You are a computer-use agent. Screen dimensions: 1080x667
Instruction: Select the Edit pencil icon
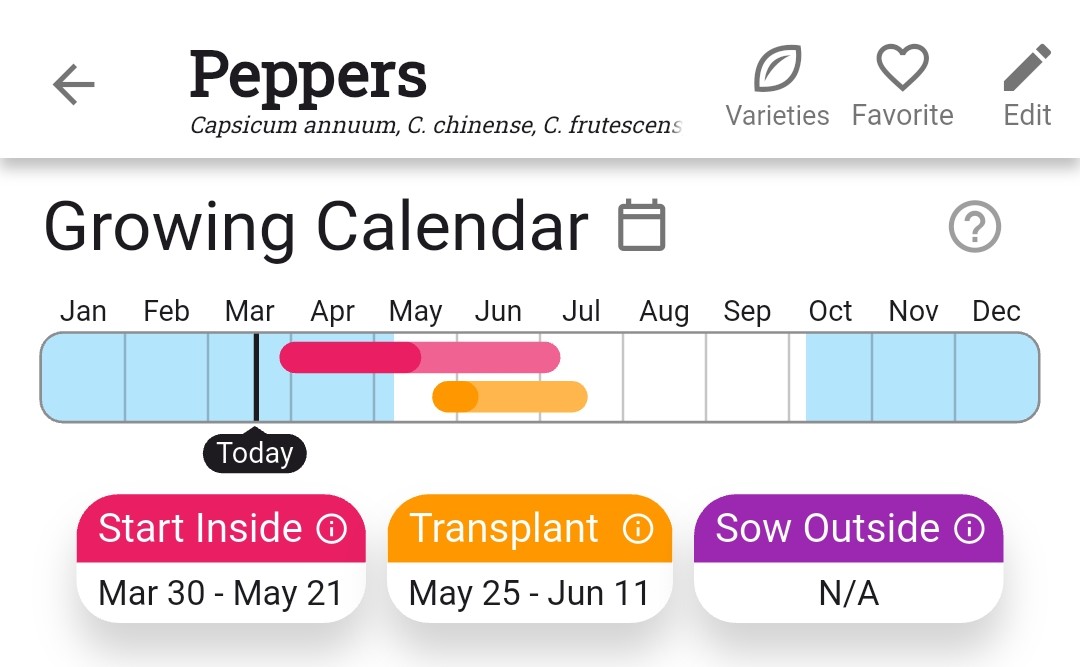coord(1026,67)
